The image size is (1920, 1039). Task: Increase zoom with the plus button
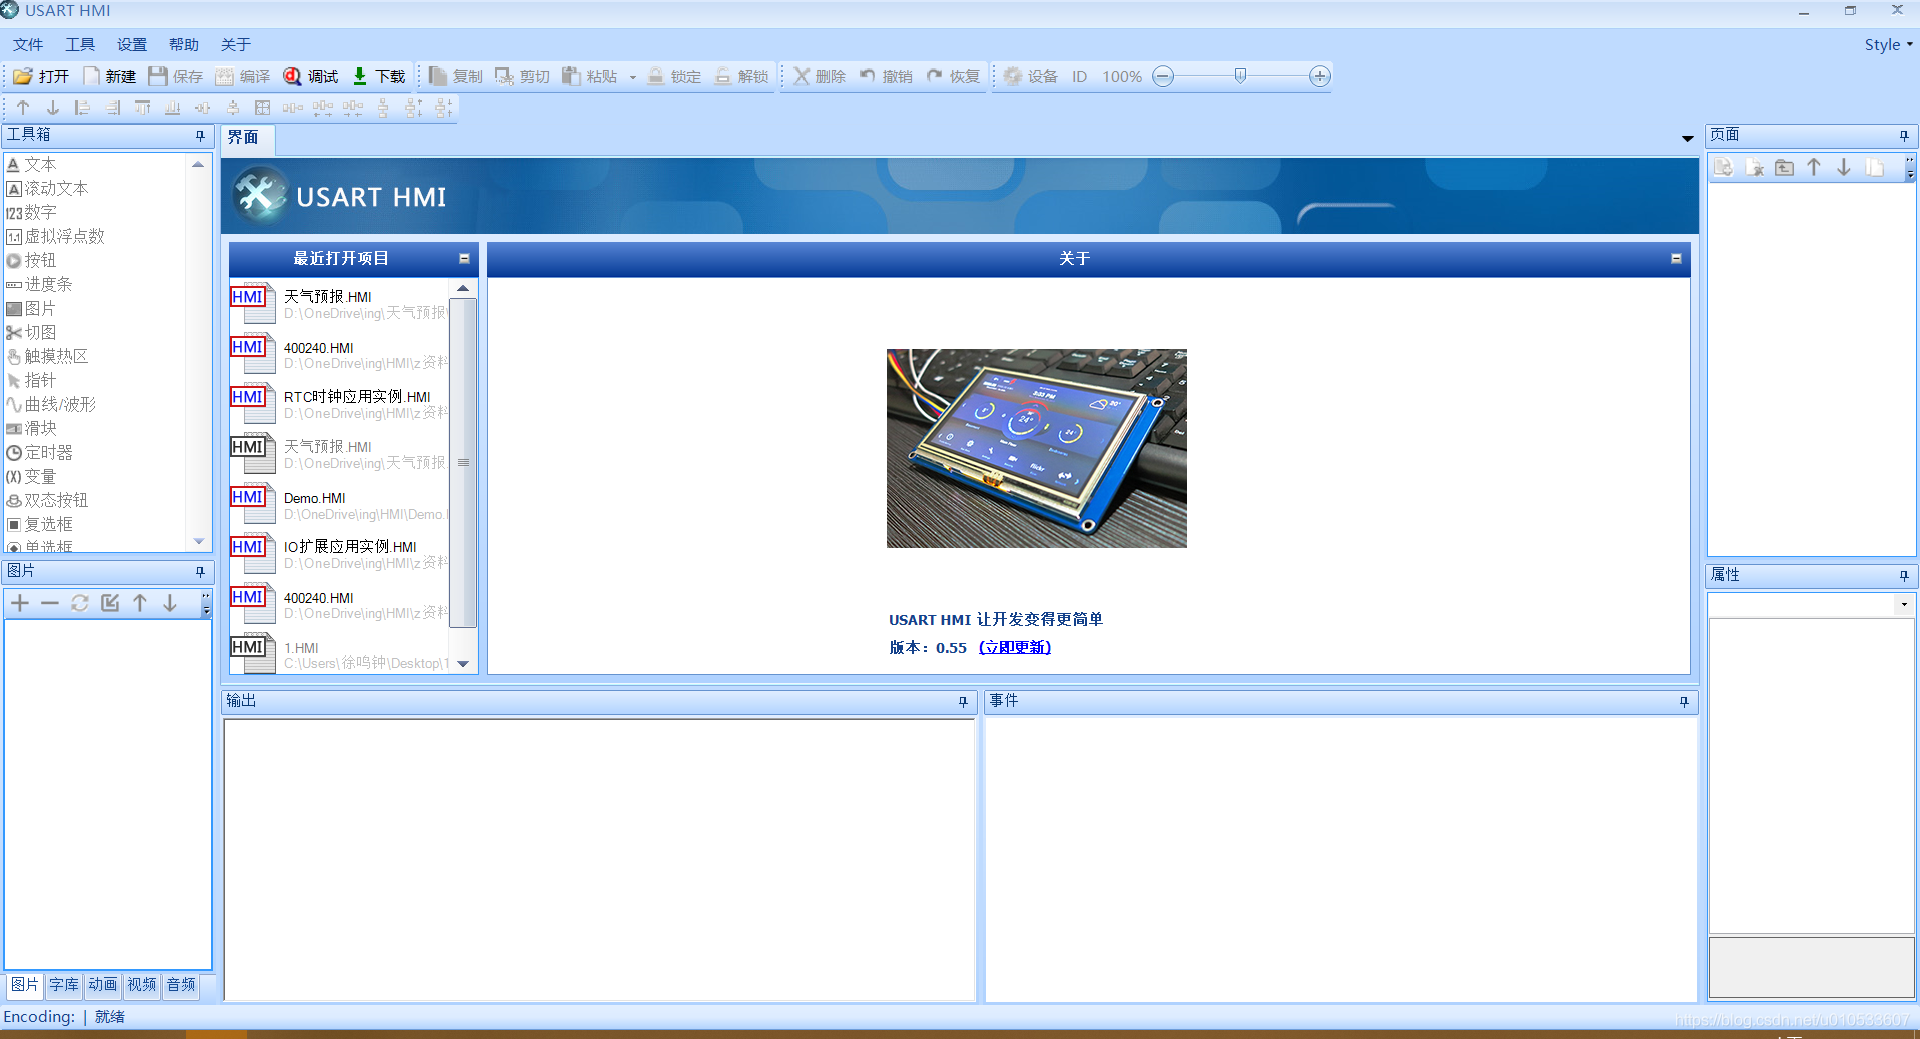1320,76
